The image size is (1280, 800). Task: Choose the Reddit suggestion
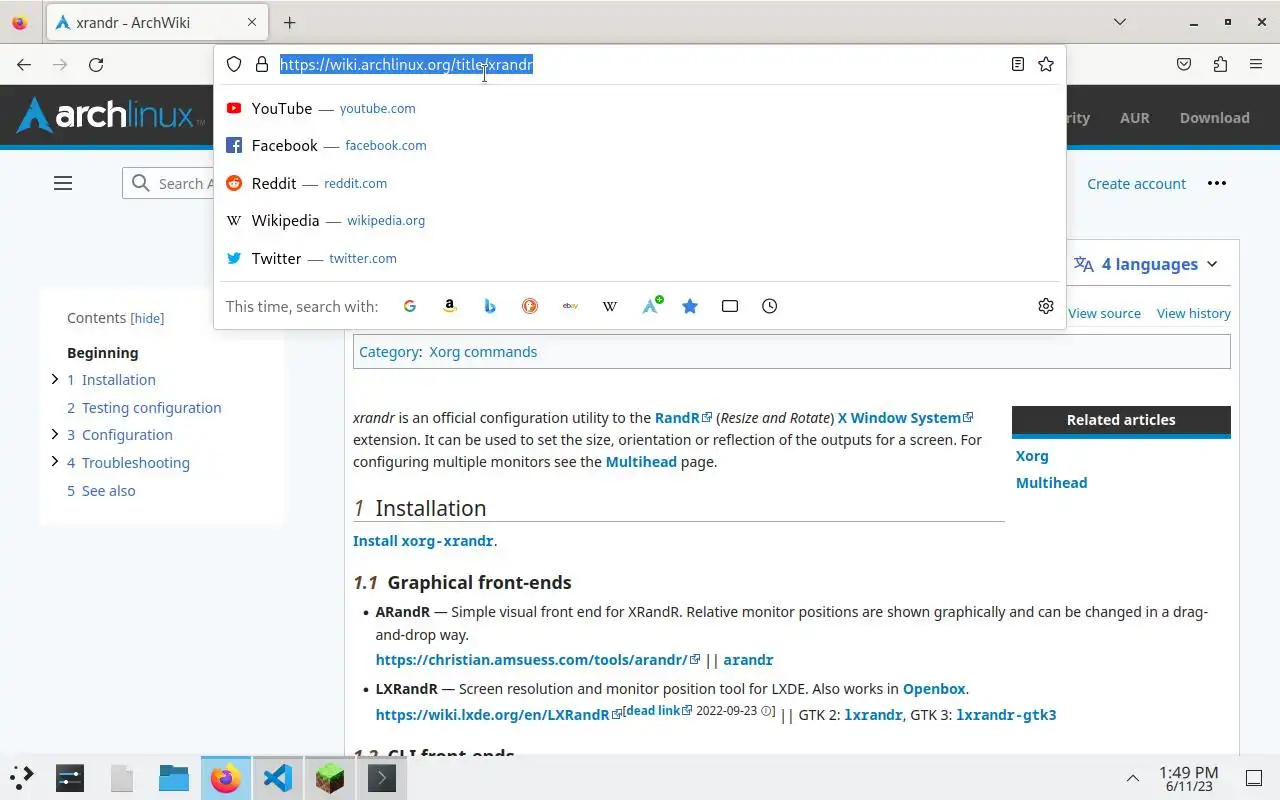[x=640, y=183]
